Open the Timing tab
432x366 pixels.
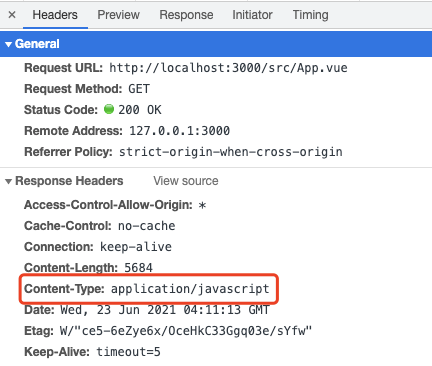point(310,15)
